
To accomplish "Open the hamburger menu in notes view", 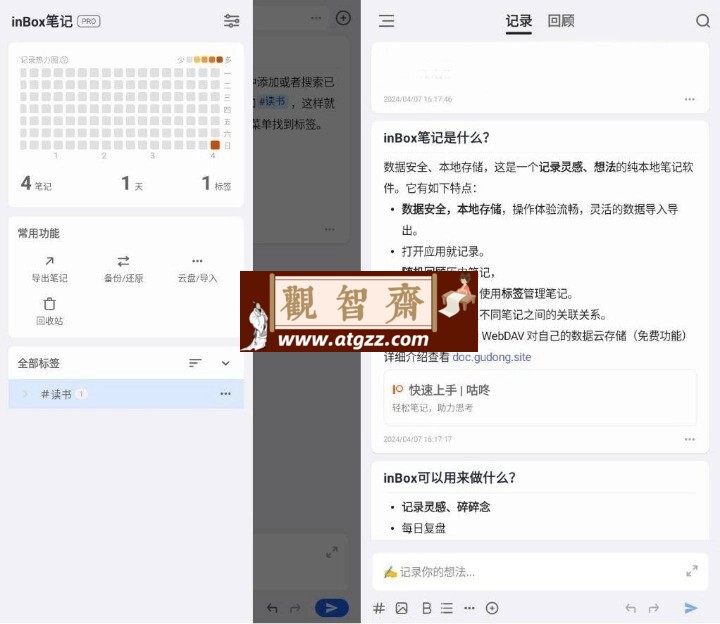I will pos(386,21).
